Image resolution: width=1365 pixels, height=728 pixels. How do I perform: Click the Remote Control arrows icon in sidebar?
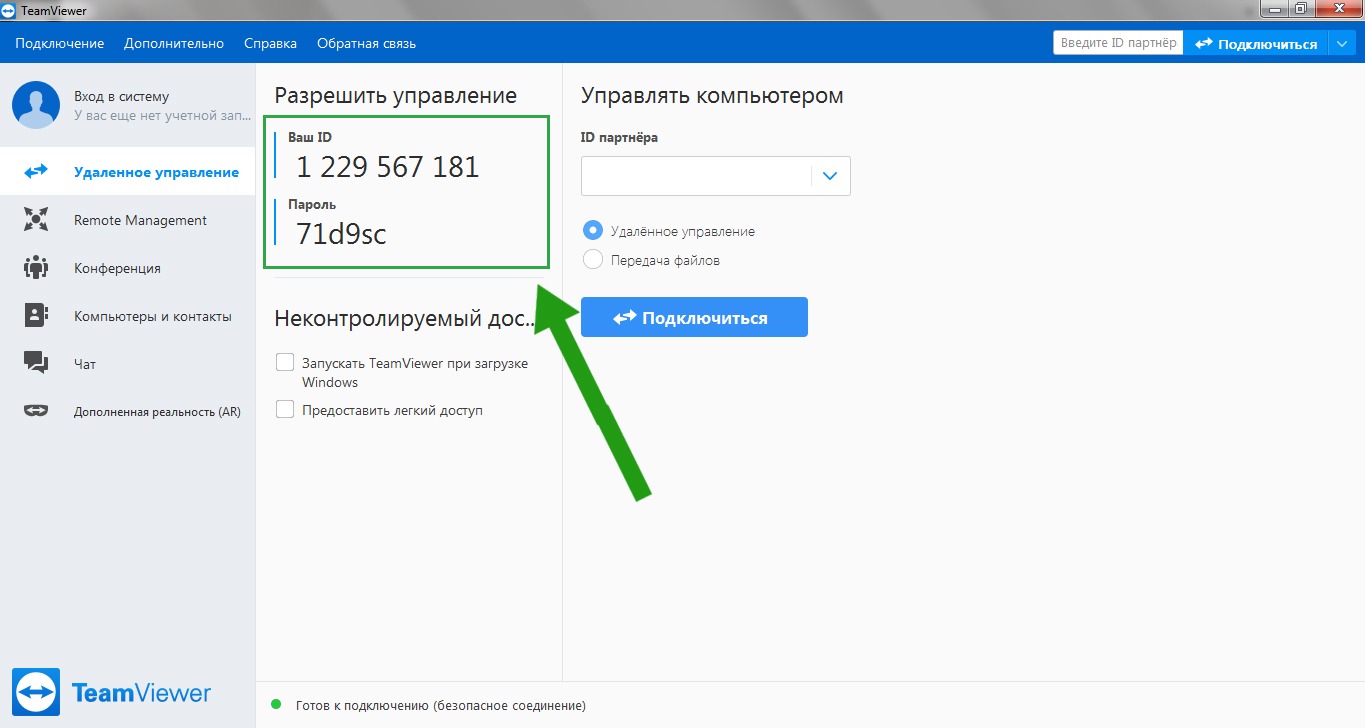click(x=36, y=172)
